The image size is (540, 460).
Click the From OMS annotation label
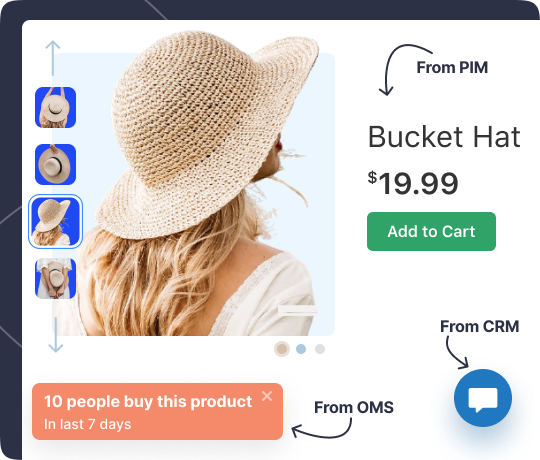pos(354,408)
